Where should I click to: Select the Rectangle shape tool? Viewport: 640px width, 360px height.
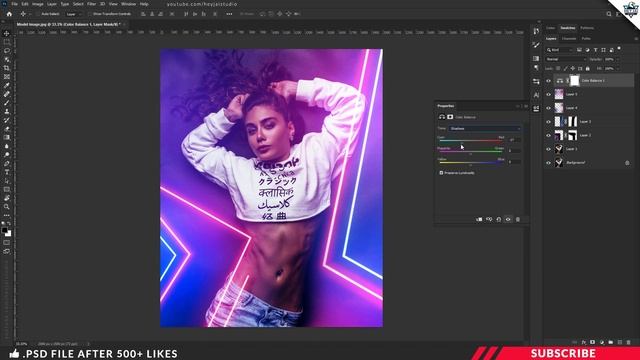7,189
